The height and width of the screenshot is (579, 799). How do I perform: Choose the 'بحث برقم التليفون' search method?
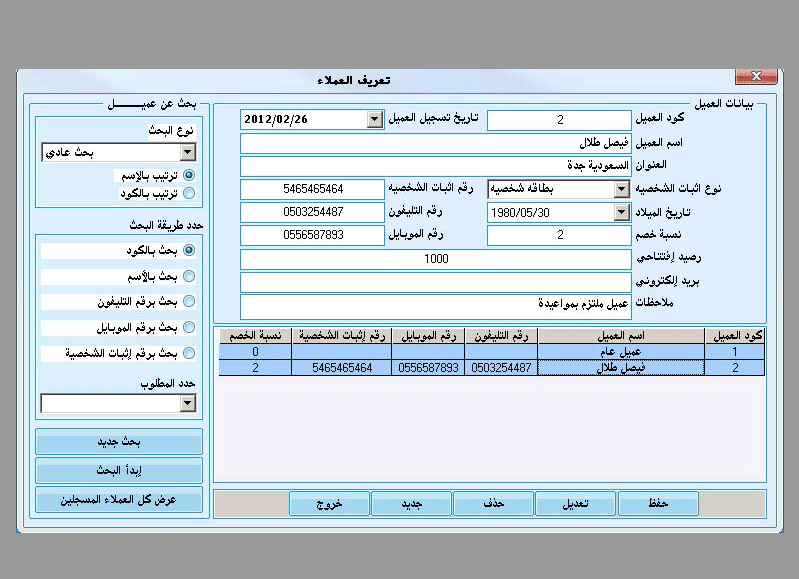click(189, 301)
